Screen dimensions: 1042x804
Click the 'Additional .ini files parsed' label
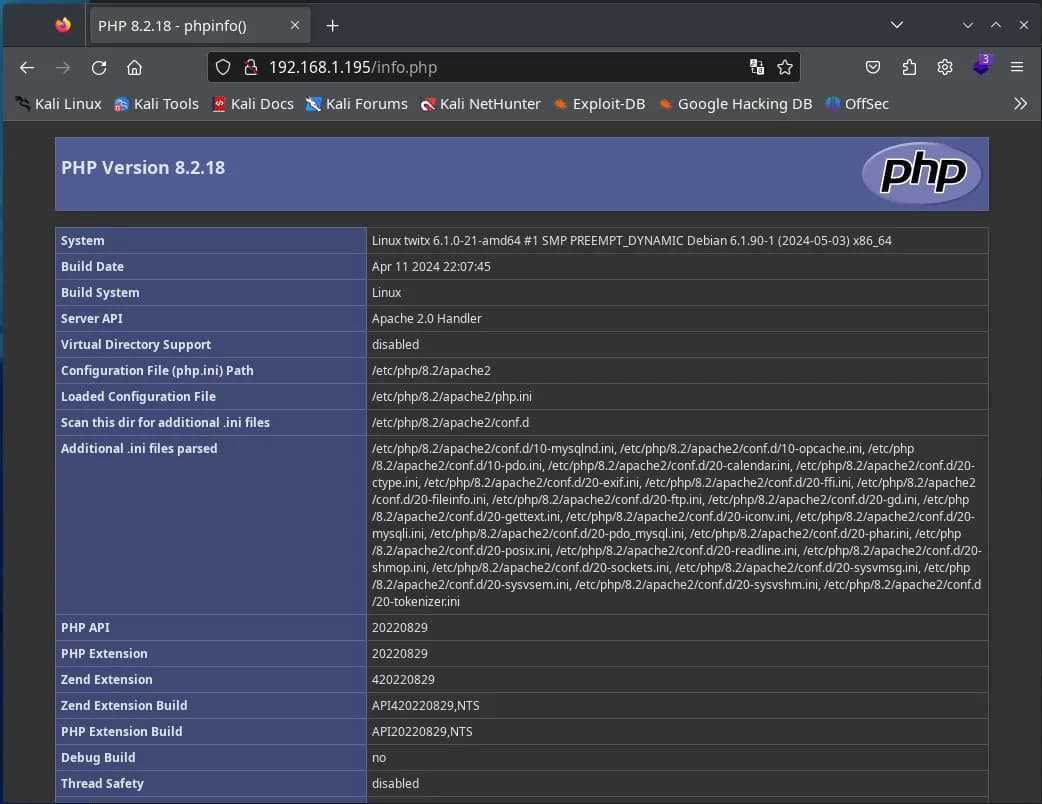click(x=139, y=449)
